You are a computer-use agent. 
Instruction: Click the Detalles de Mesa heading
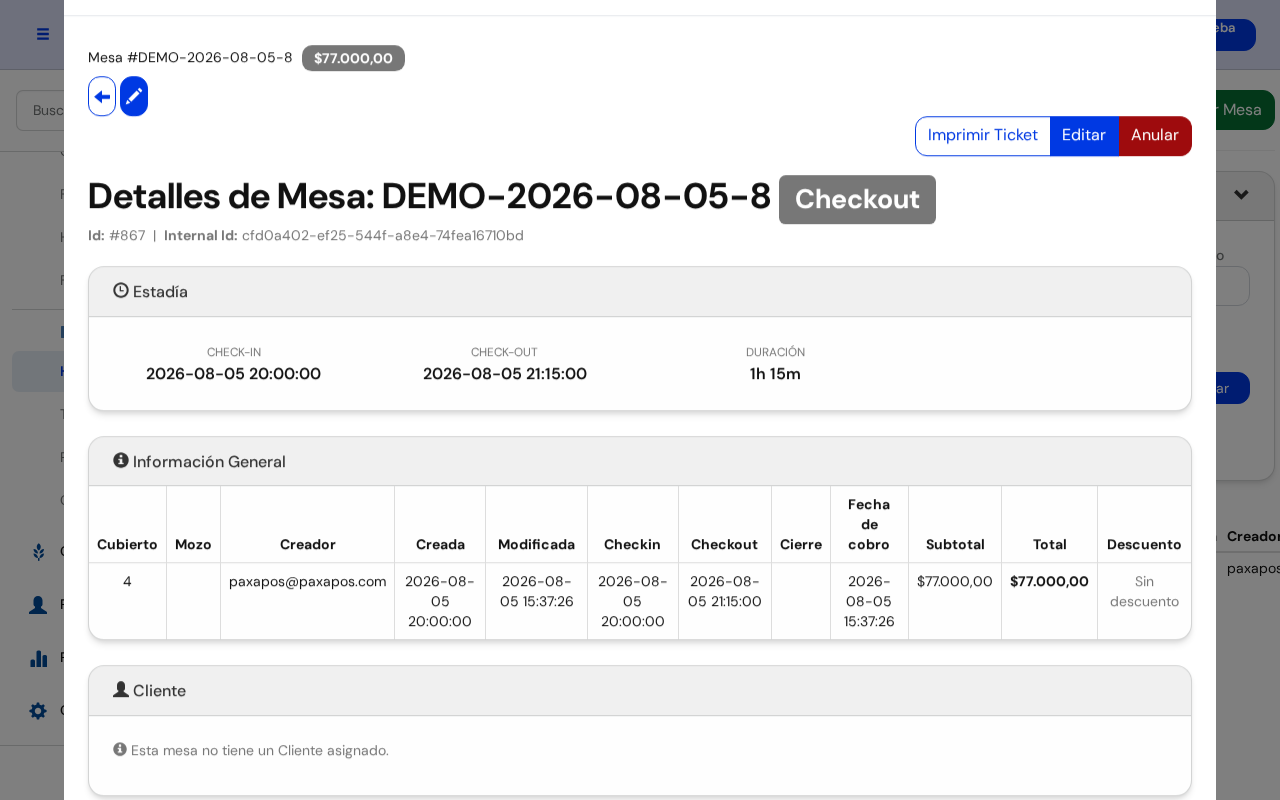429,196
